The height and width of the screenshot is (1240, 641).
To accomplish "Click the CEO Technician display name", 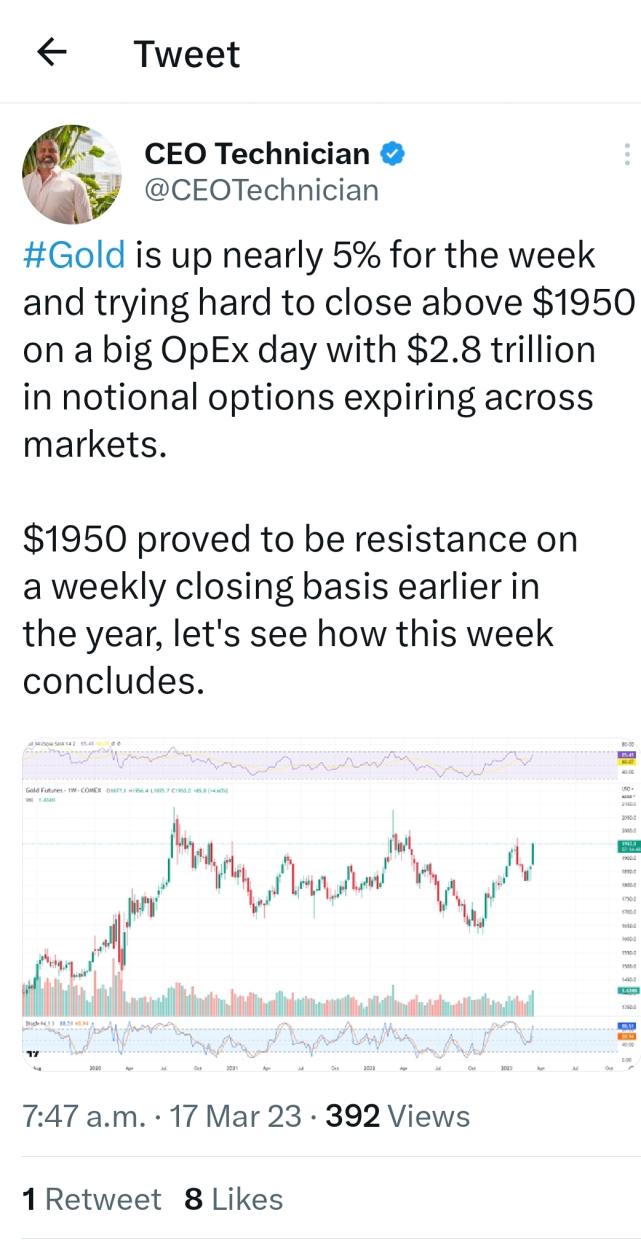I will point(257,154).
